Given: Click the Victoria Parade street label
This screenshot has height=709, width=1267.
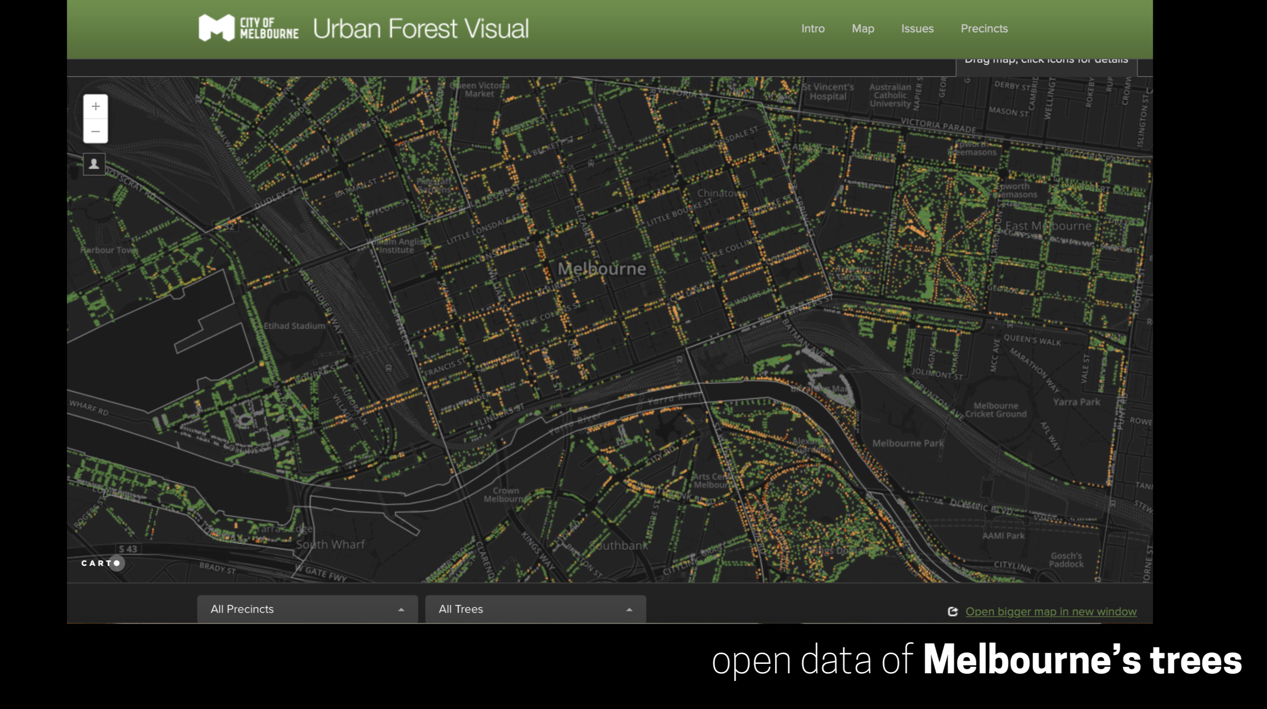Looking at the screenshot, I should [938, 125].
